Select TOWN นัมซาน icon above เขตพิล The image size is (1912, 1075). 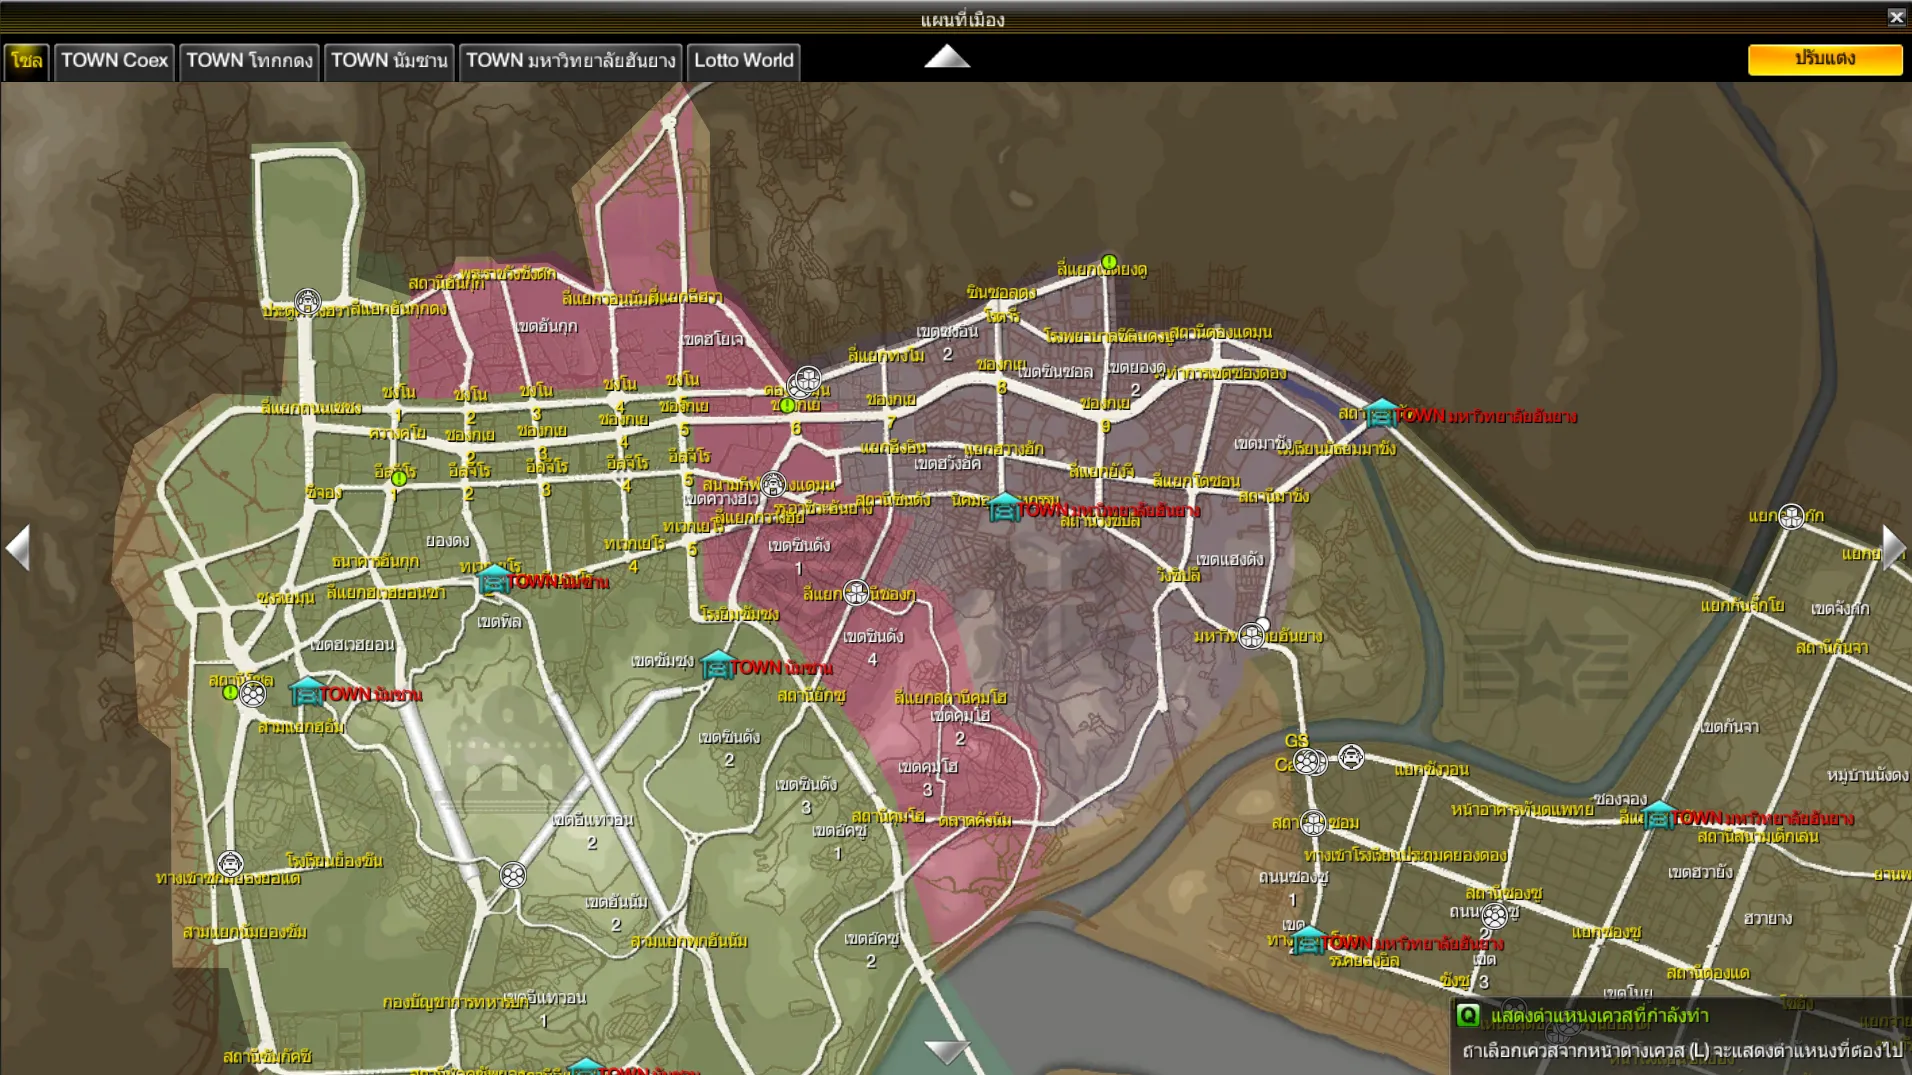(x=493, y=579)
